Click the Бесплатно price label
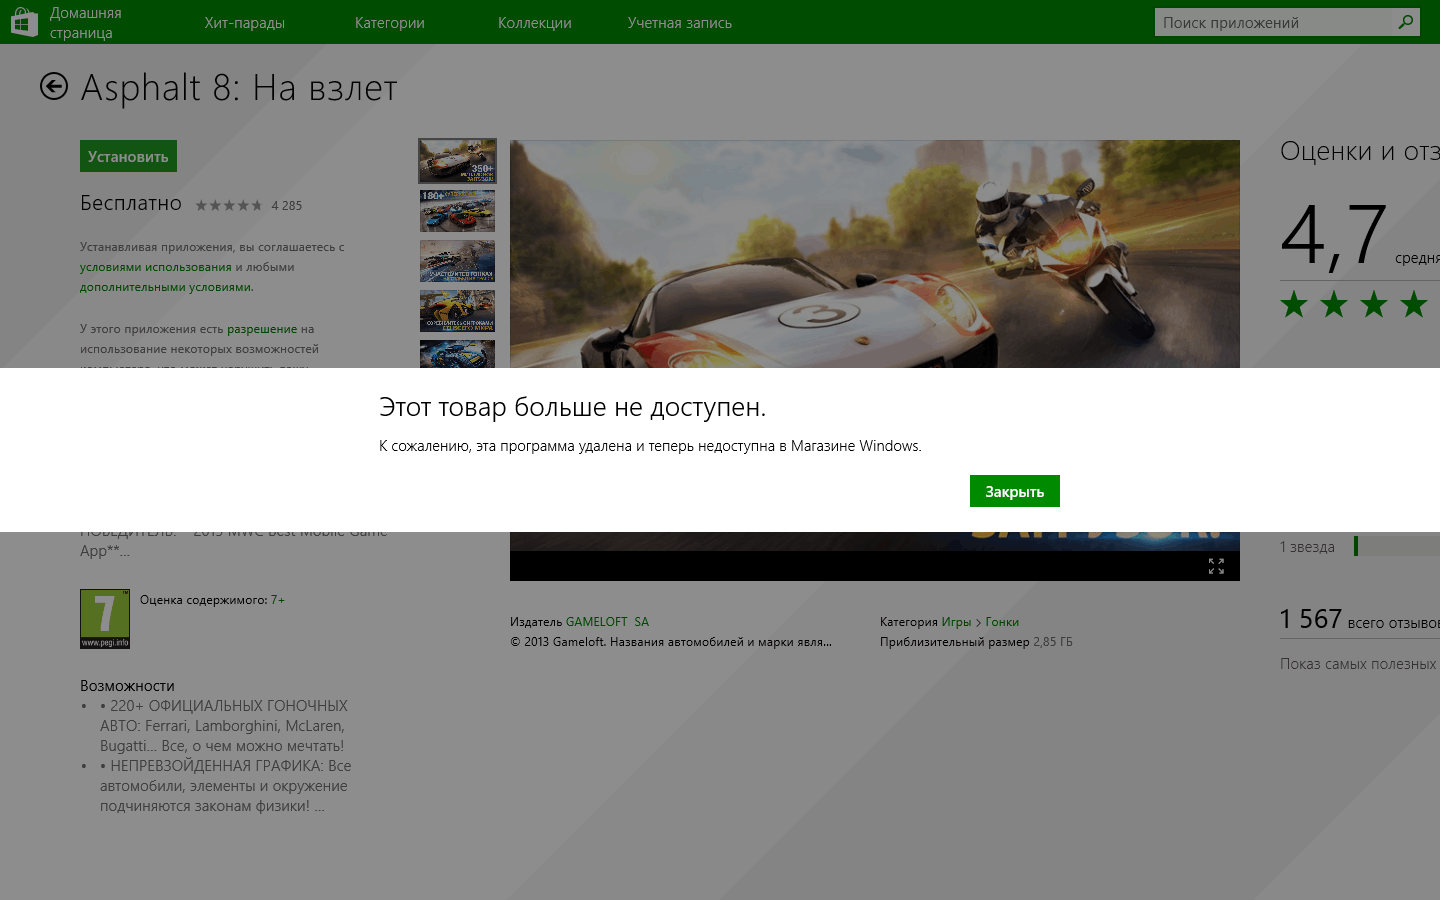The width and height of the screenshot is (1440, 900). tap(131, 203)
